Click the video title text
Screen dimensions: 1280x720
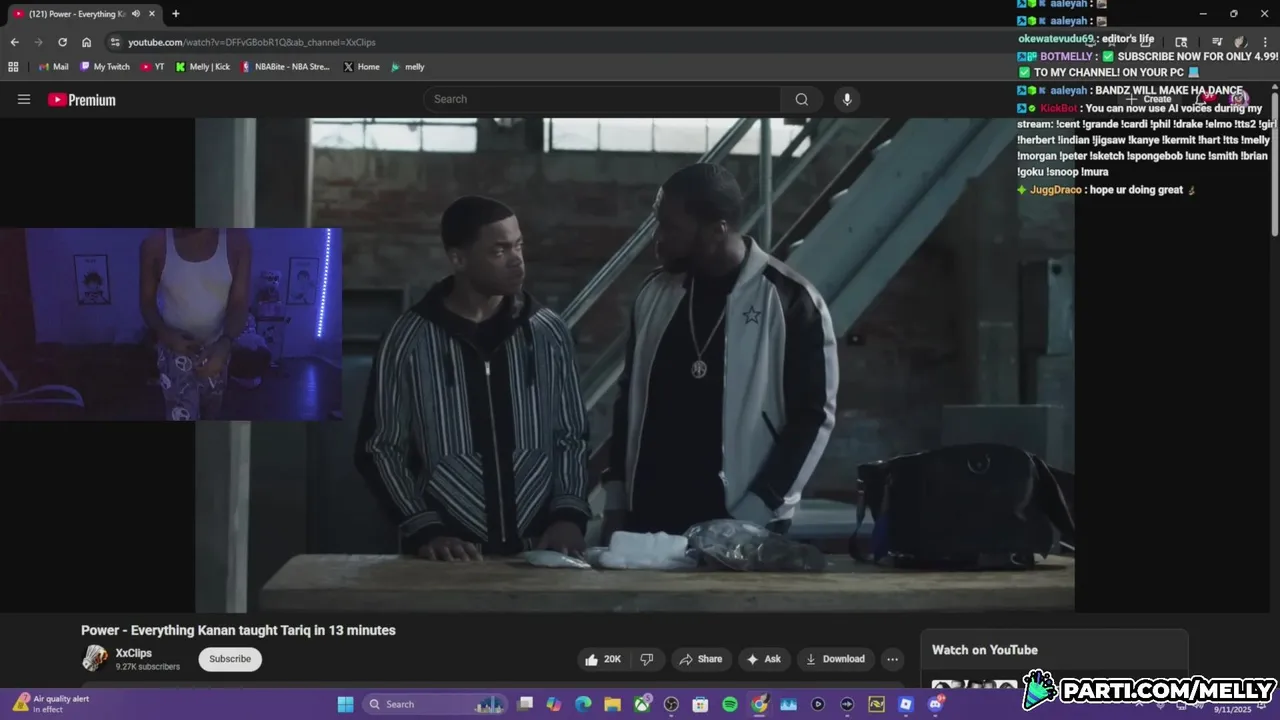pos(238,630)
